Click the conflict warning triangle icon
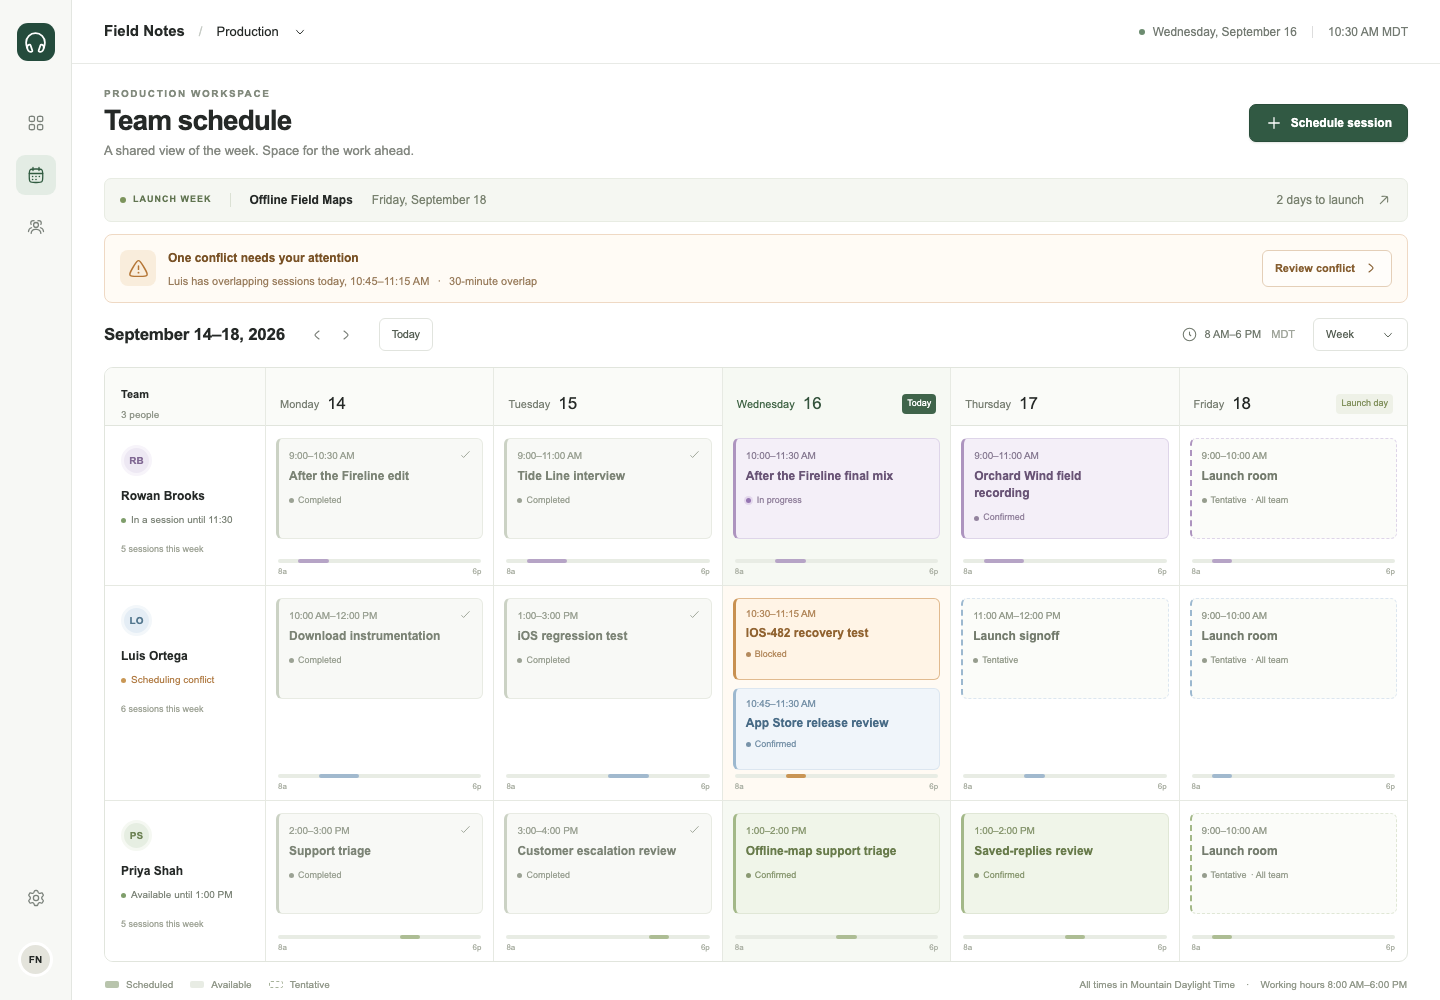 (138, 268)
